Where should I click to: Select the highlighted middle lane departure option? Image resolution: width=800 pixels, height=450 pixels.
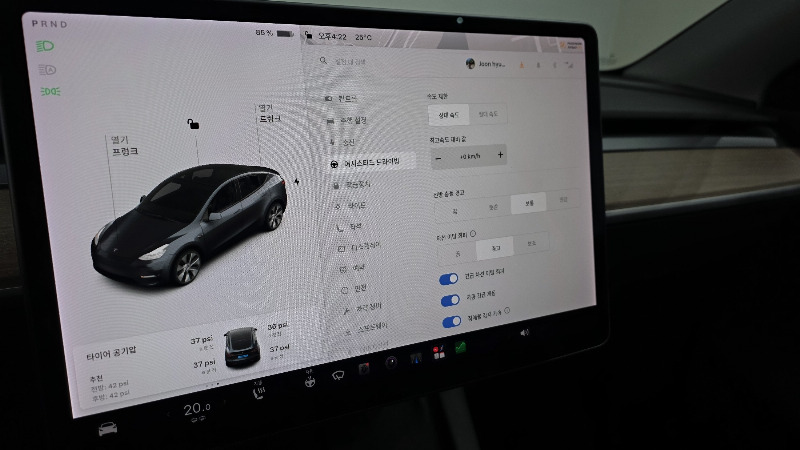click(x=495, y=248)
